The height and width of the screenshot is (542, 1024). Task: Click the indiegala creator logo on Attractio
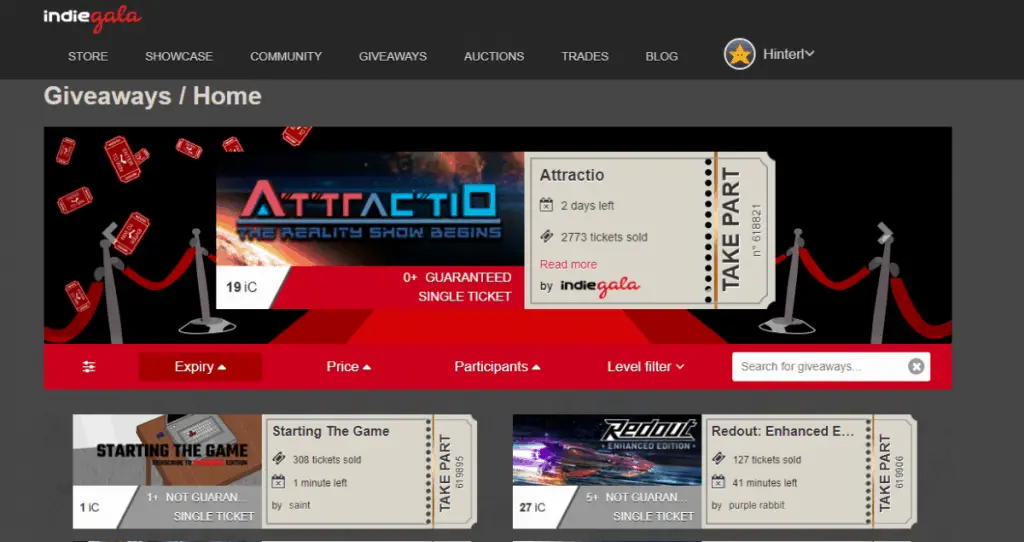tap(600, 286)
